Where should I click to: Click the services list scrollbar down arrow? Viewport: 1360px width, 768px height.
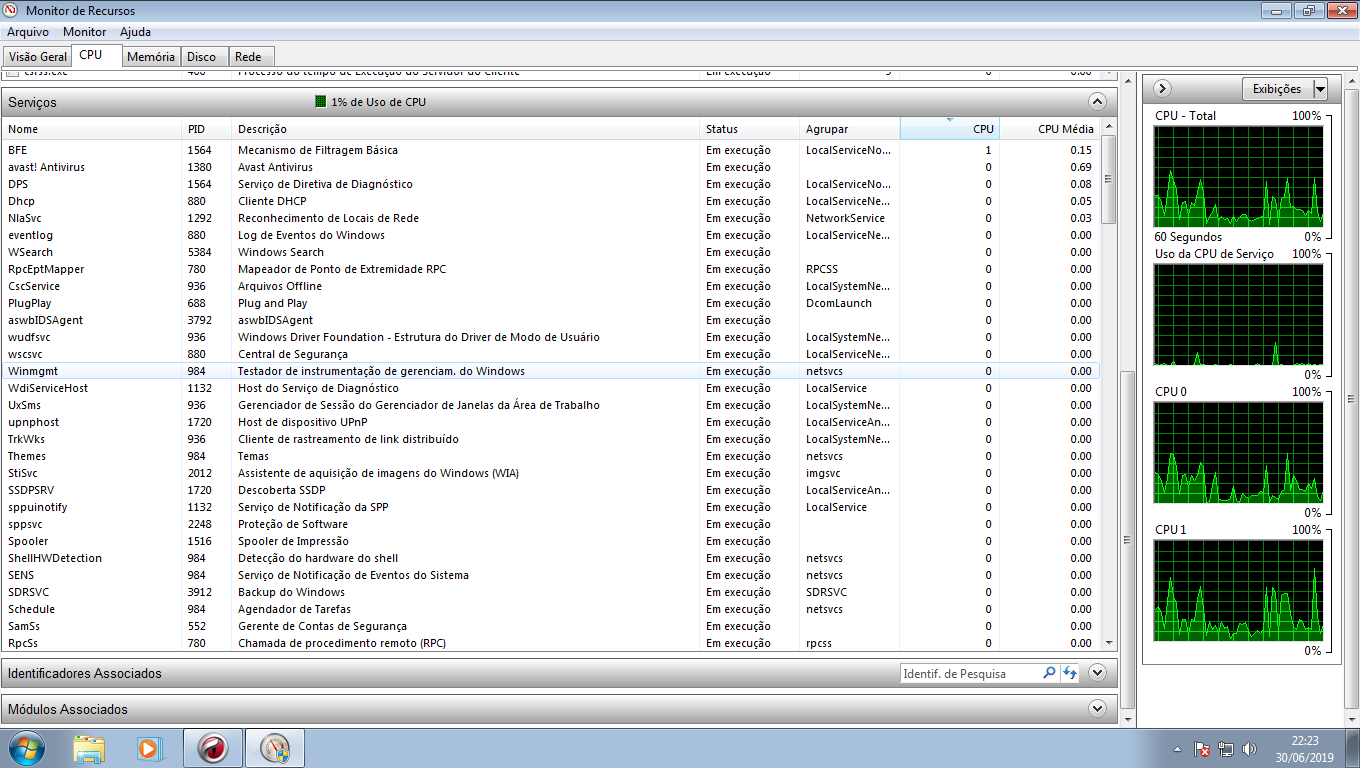(x=1108, y=644)
